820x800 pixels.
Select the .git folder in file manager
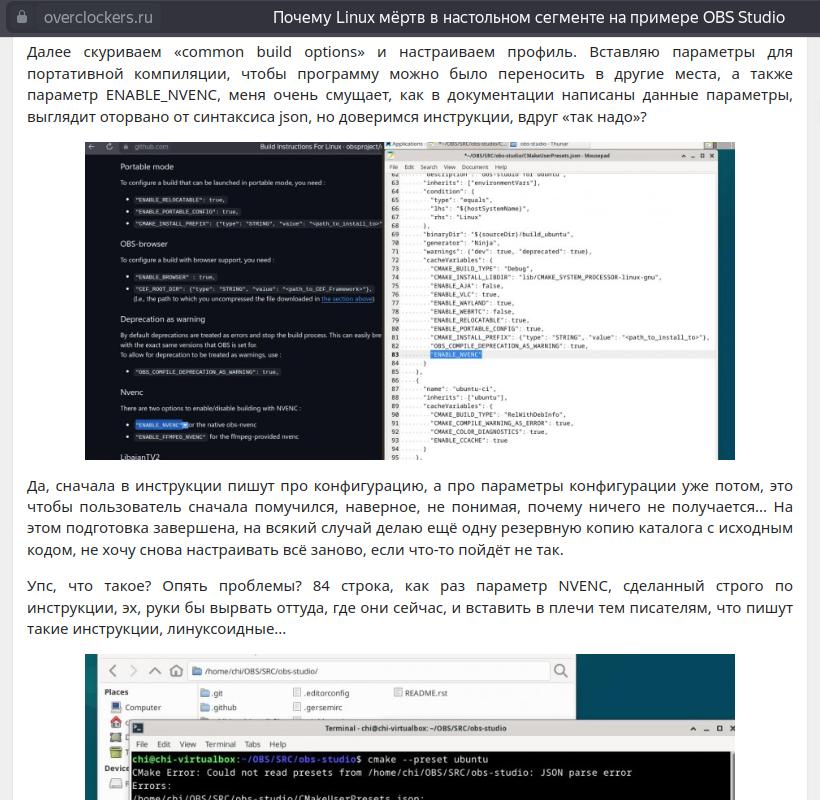(212, 693)
